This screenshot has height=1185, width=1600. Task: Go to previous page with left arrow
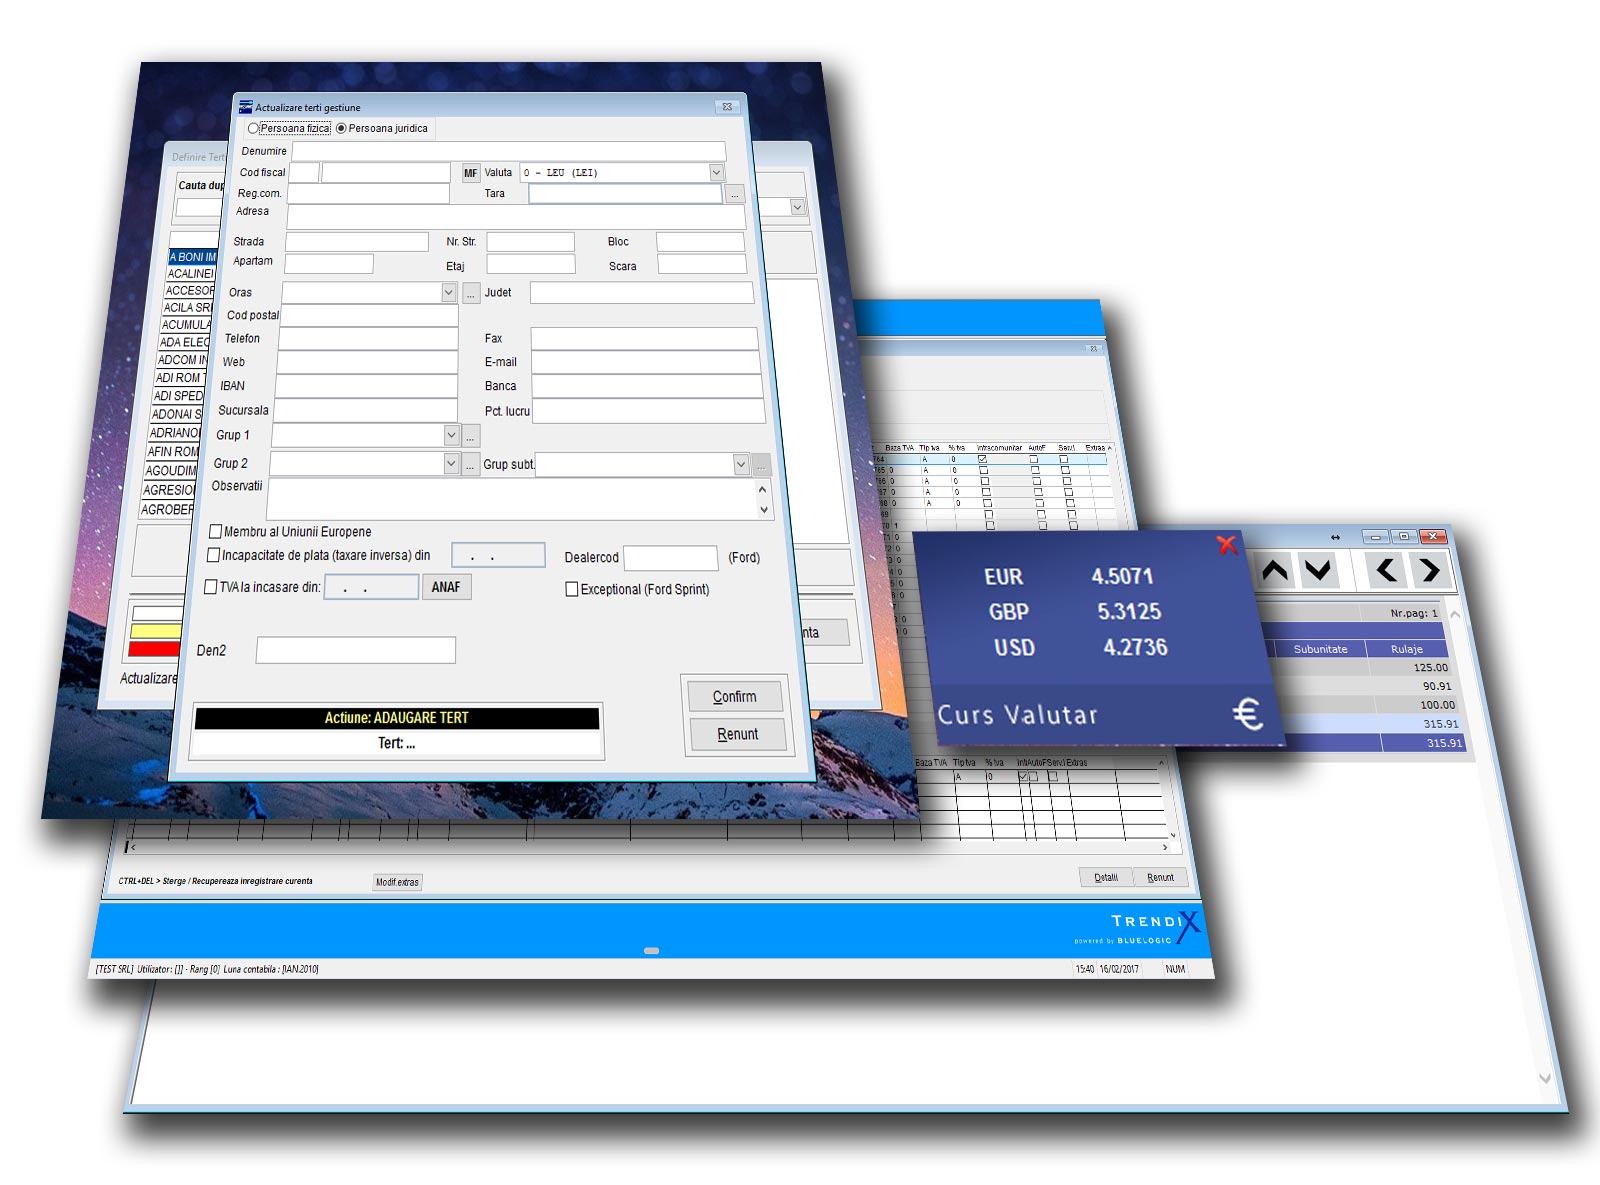1386,571
